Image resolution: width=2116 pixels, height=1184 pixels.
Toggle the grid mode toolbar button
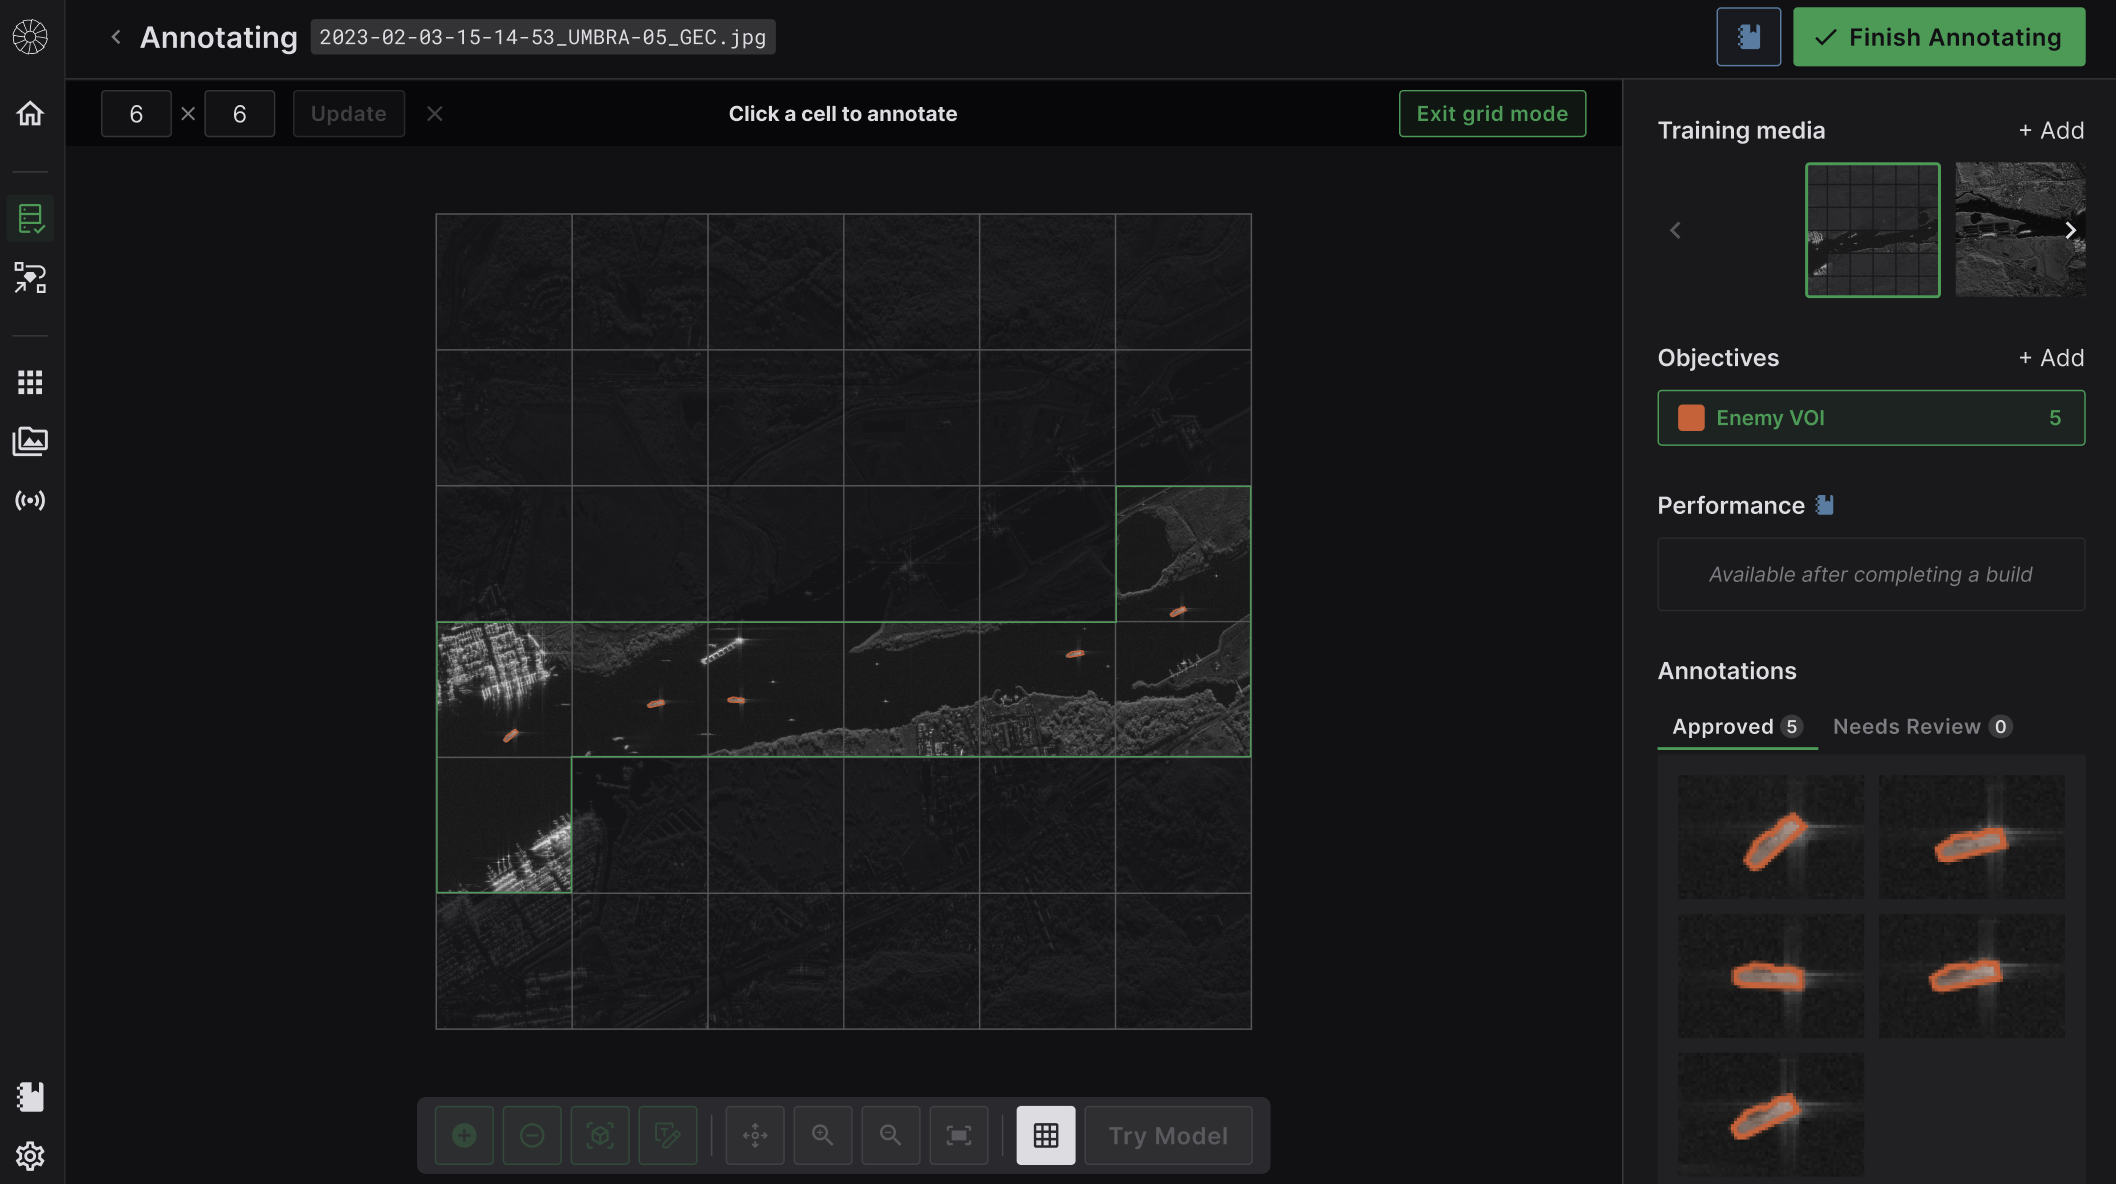1045,1135
